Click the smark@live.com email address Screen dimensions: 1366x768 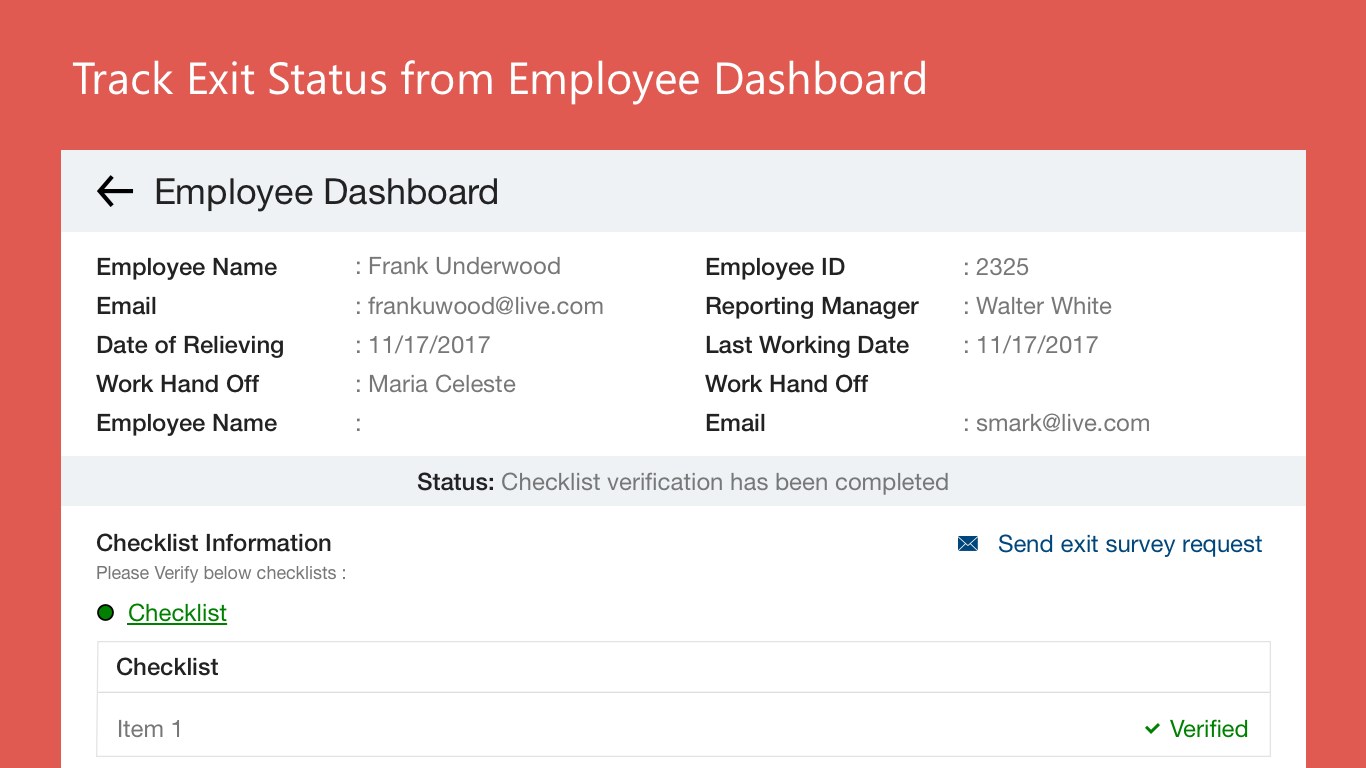1062,423
